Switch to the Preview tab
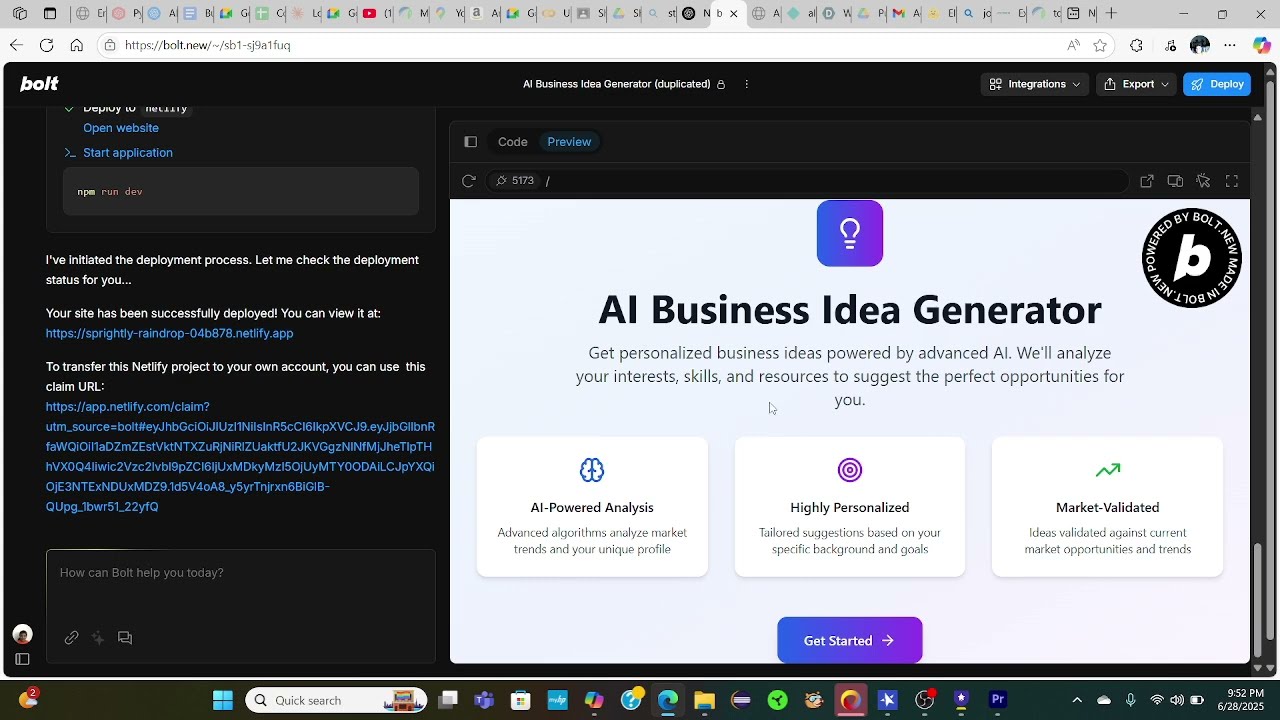 pyautogui.click(x=569, y=142)
